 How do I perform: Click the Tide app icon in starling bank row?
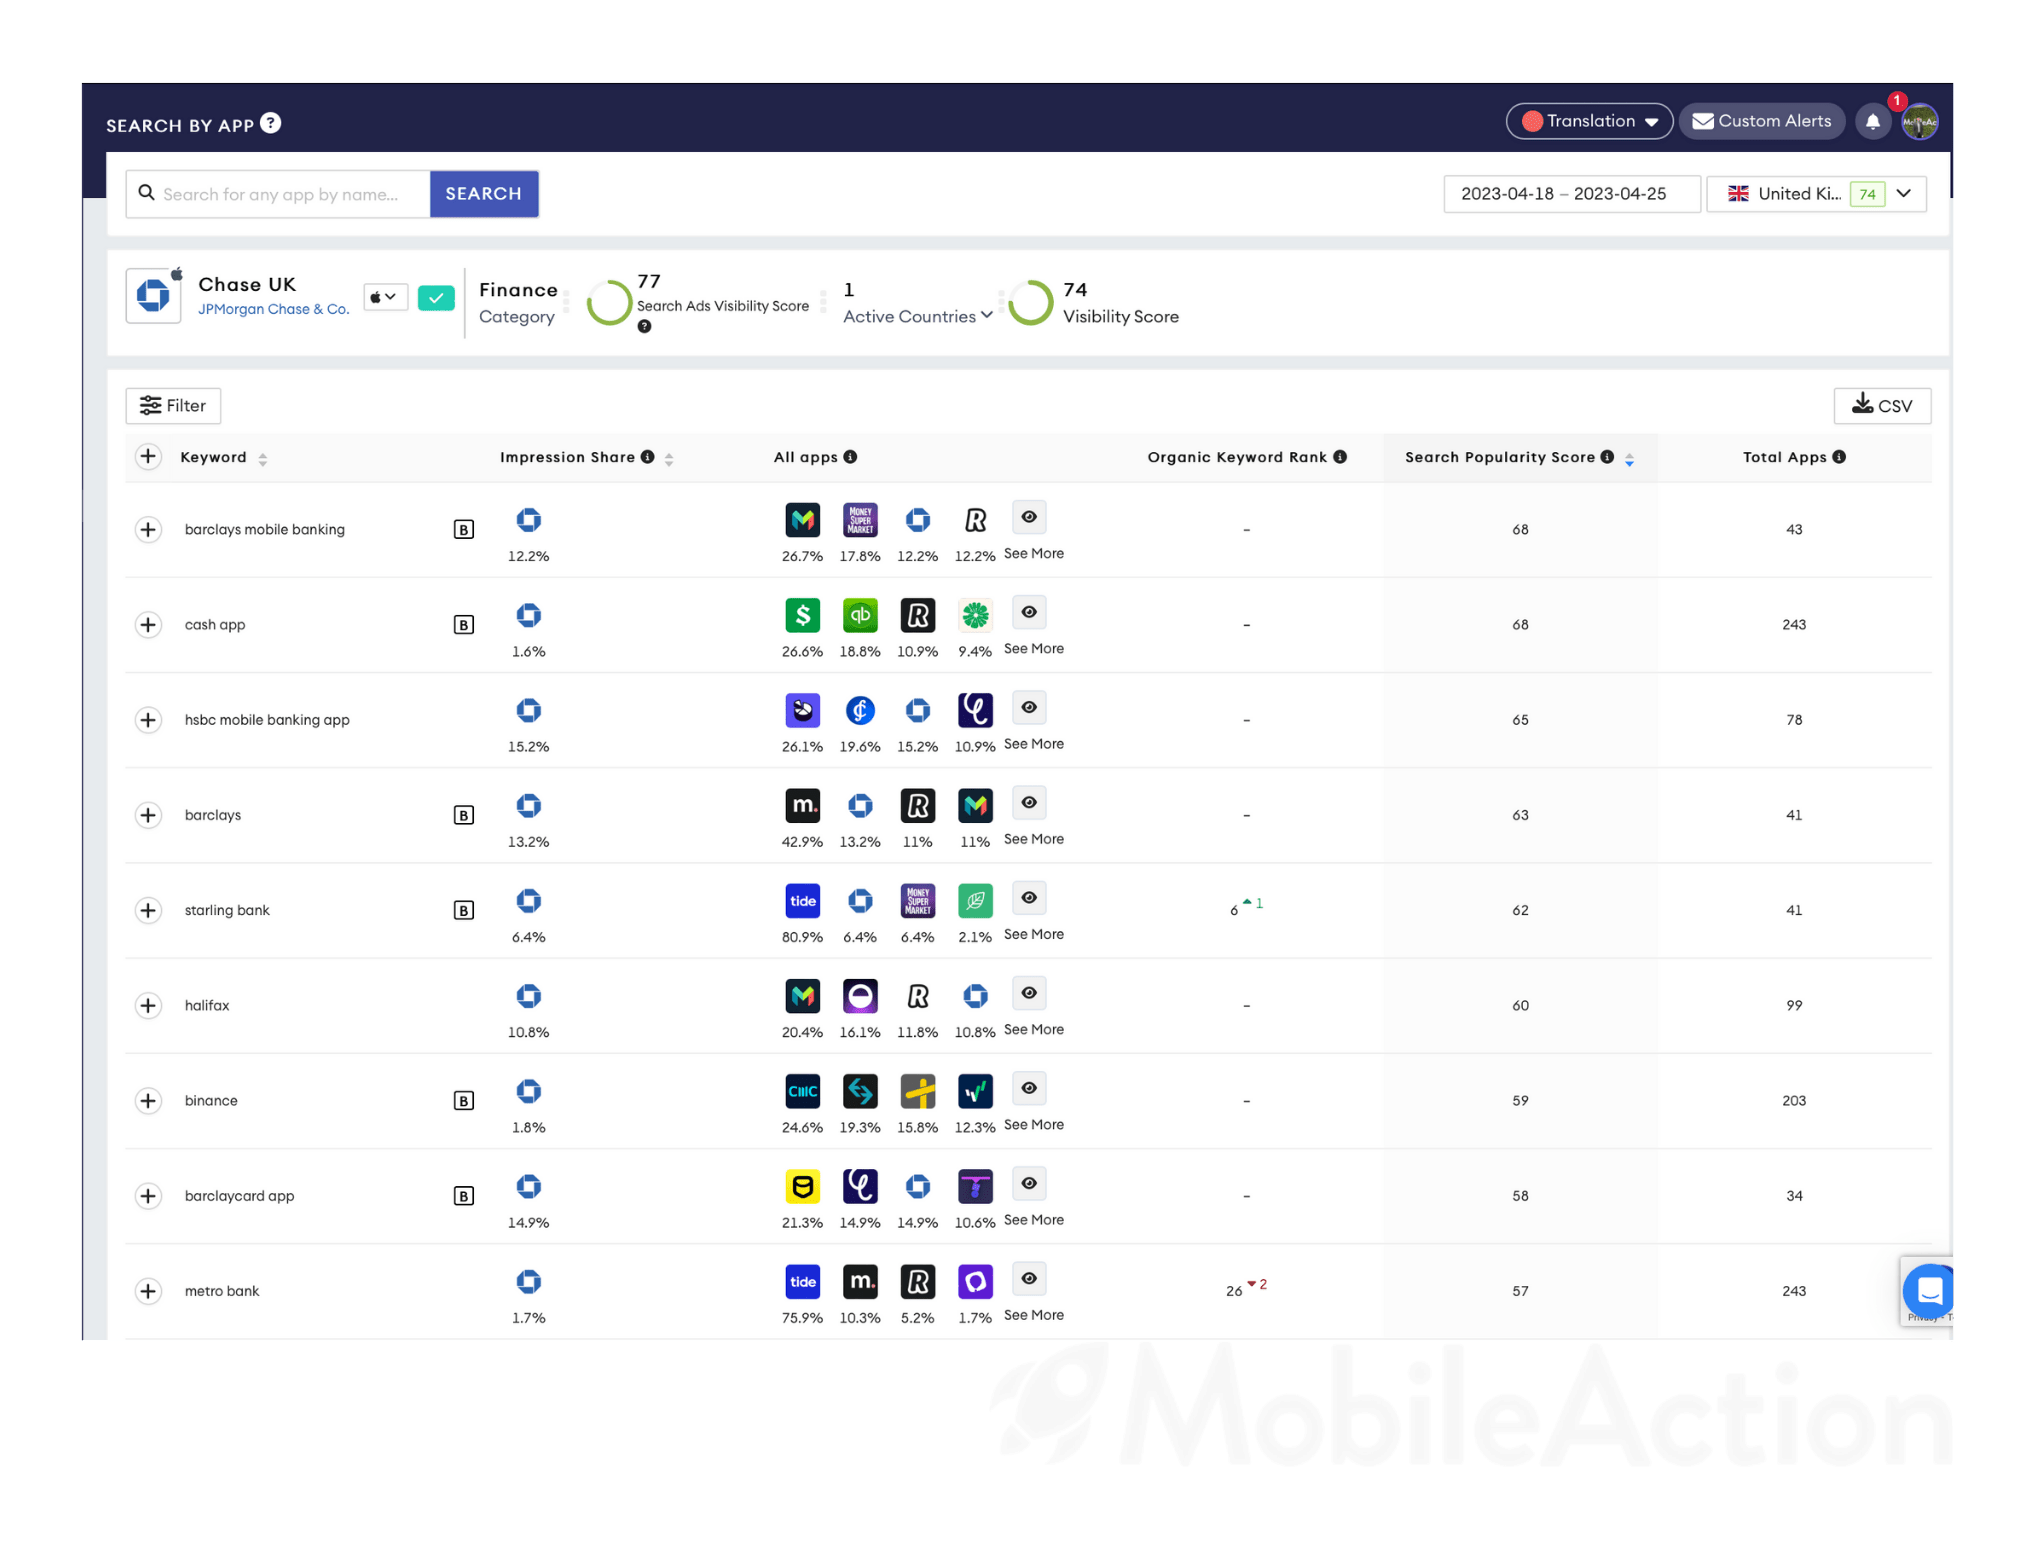[x=802, y=901]
